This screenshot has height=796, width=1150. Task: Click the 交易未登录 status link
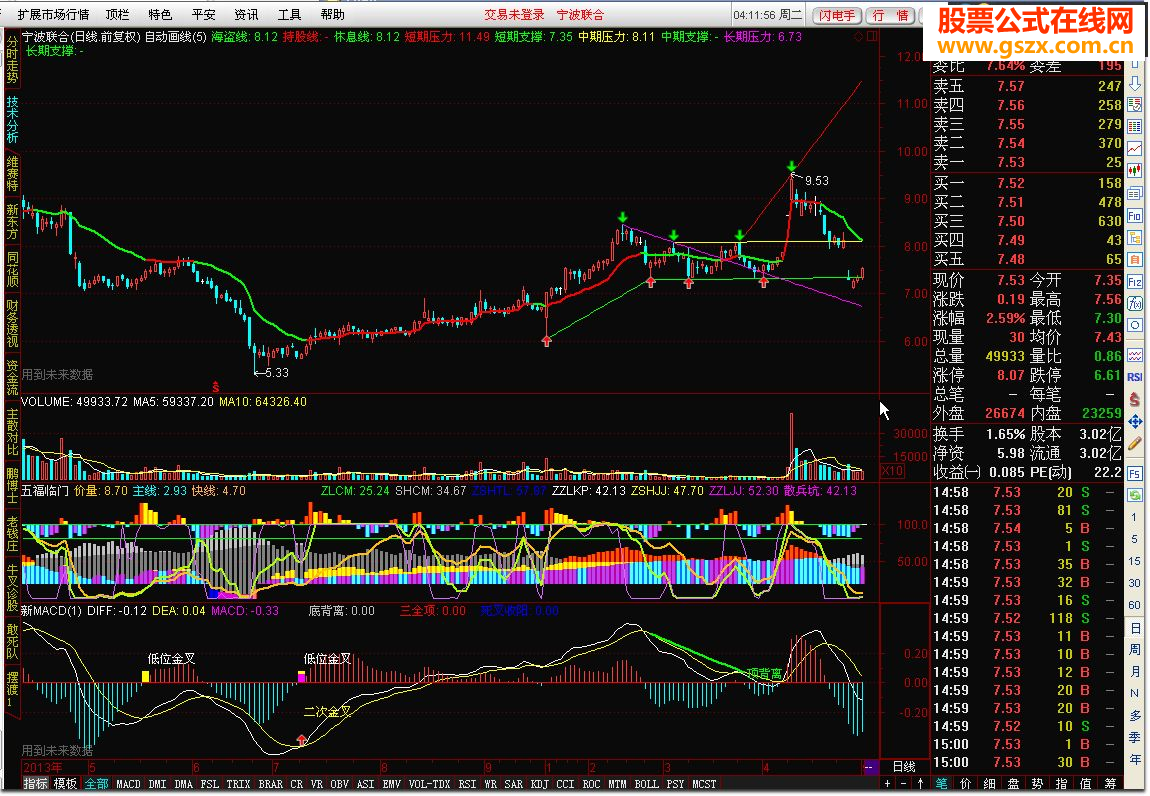tap(514, 15)
